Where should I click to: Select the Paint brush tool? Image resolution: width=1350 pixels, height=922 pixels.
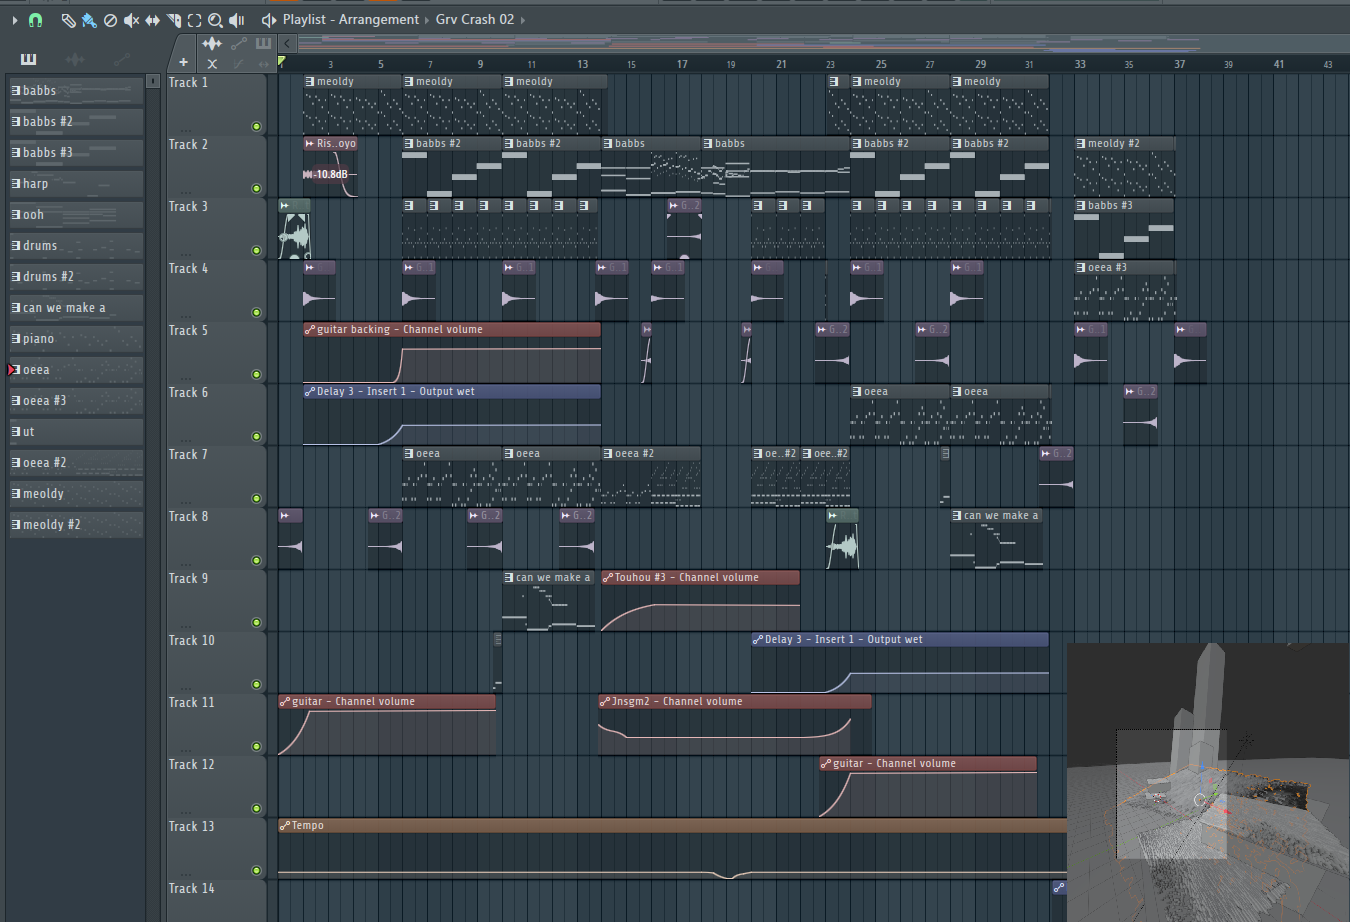[x=89, y=20]
